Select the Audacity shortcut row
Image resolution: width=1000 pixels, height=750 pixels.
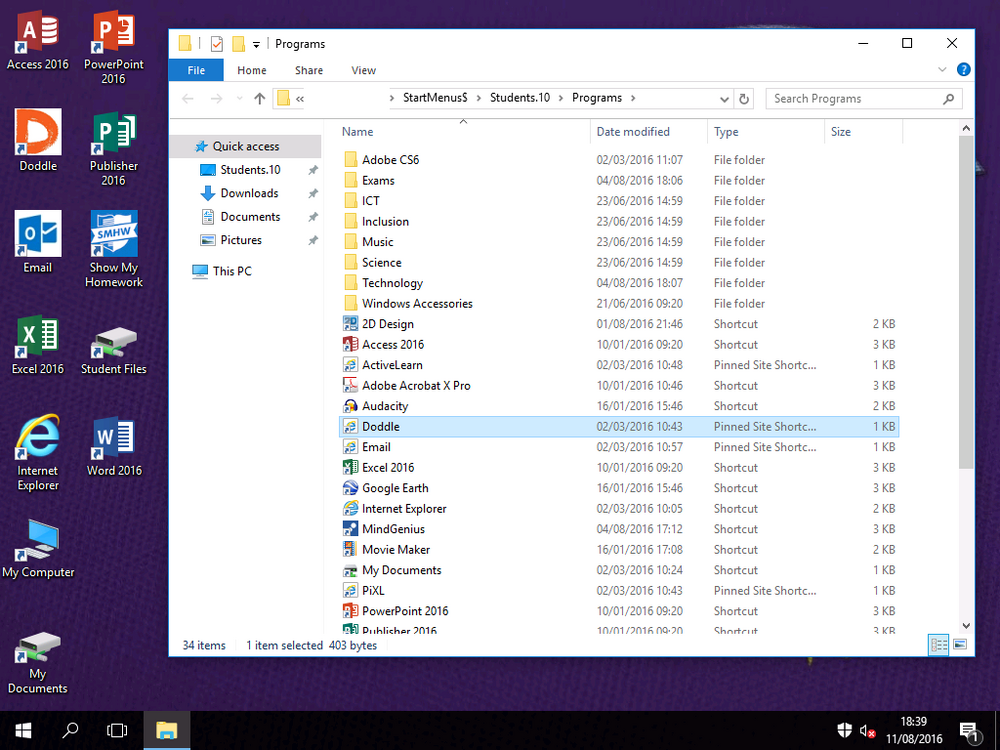coord(619,406)
